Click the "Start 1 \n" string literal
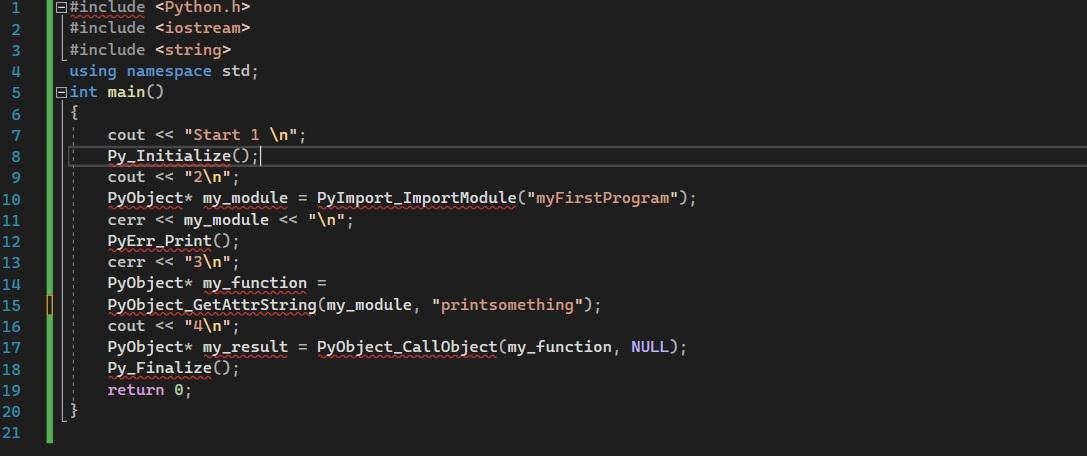1087x456 pixels. (241, 134)
